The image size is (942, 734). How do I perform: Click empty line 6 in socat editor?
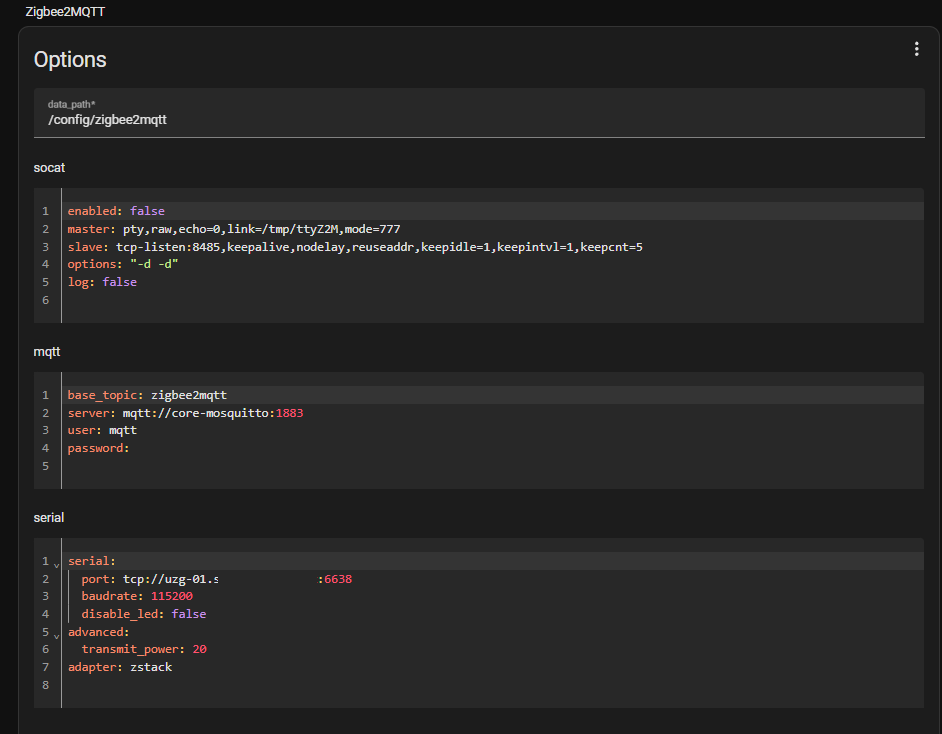click(x=493, y=300)
